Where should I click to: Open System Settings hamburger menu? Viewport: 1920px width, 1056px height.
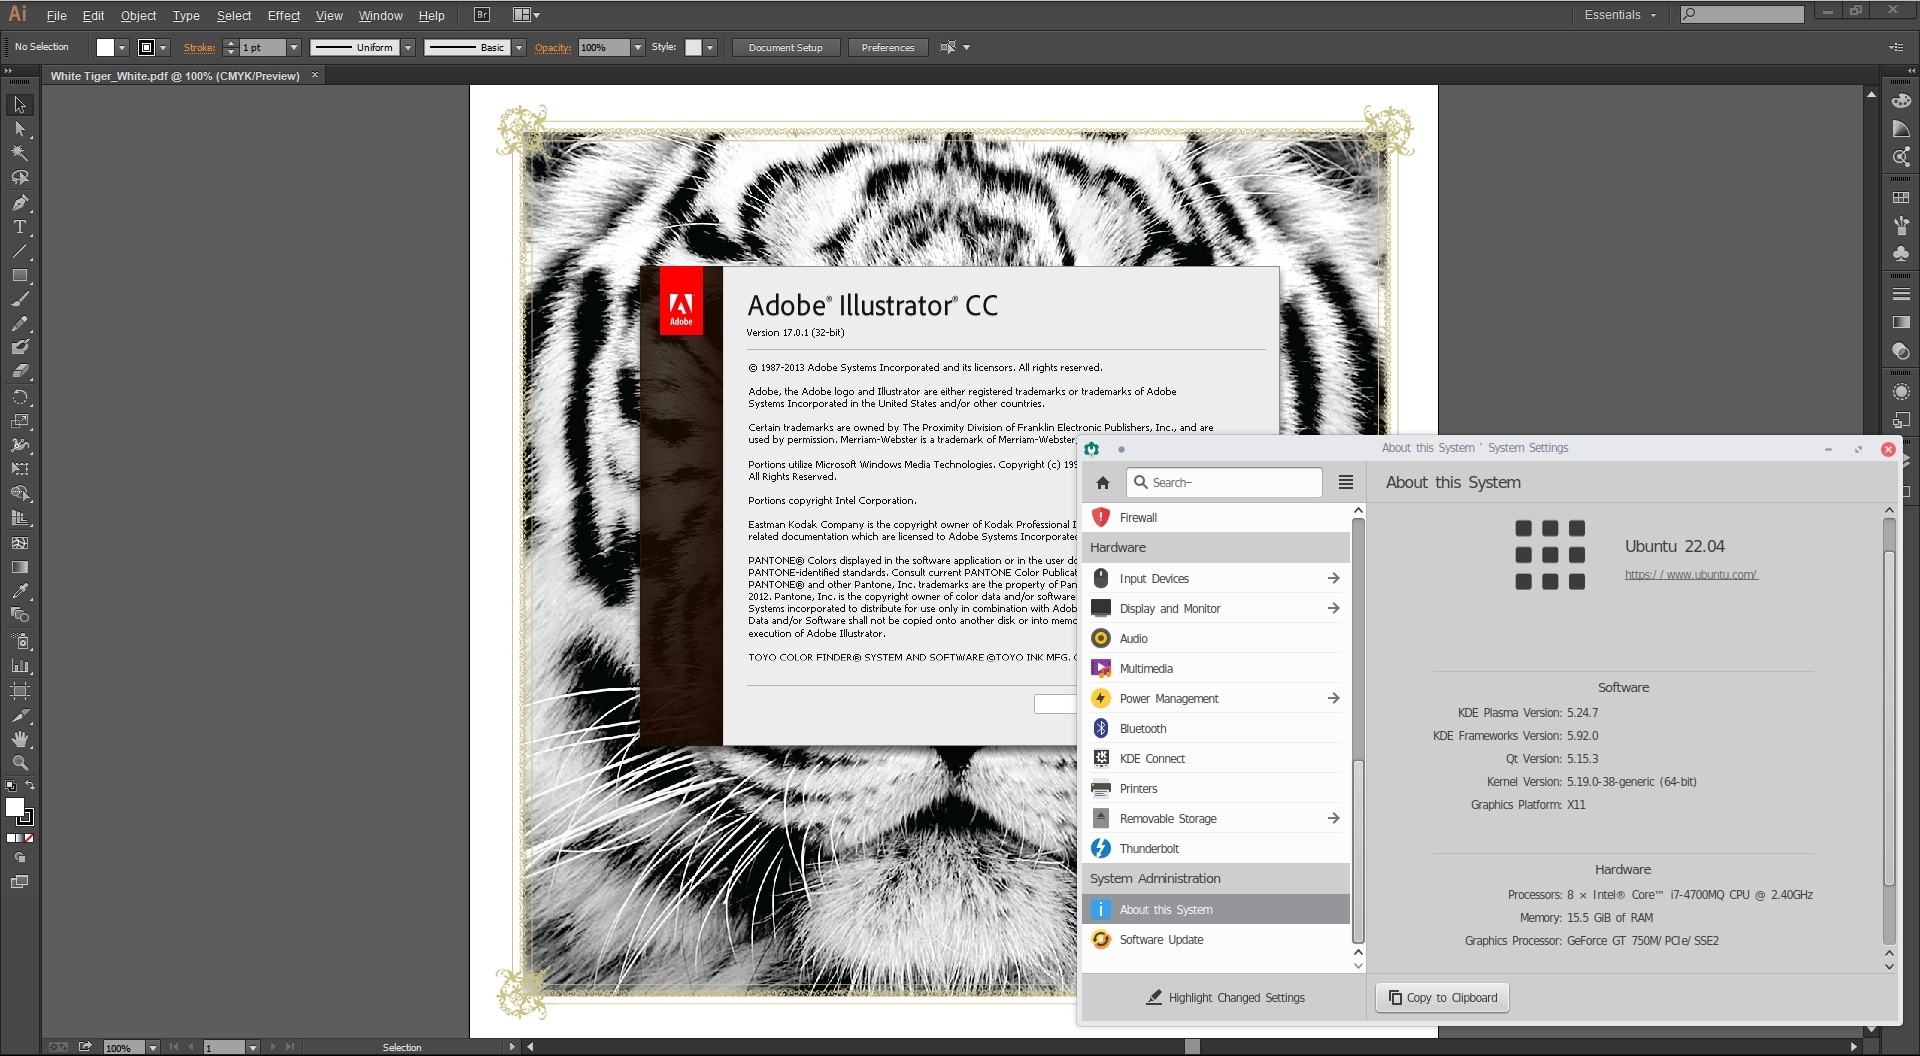(1346, 483)
